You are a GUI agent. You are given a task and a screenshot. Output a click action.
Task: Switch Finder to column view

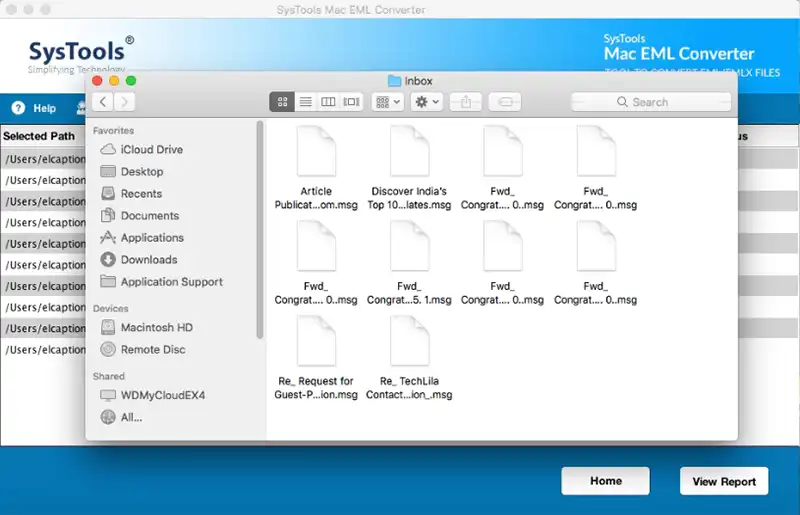click(x=328, y=102)
